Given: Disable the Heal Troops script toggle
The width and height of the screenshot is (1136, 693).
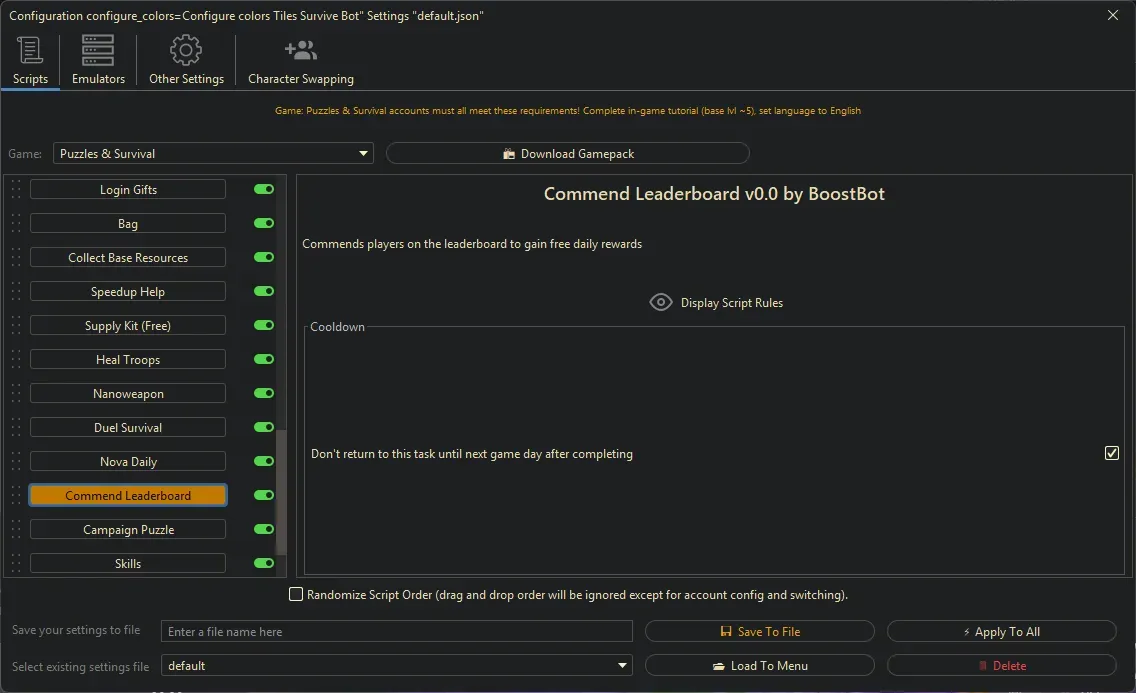Looking at the screenshot, I should pyautogui.click(x=263, y=359).
